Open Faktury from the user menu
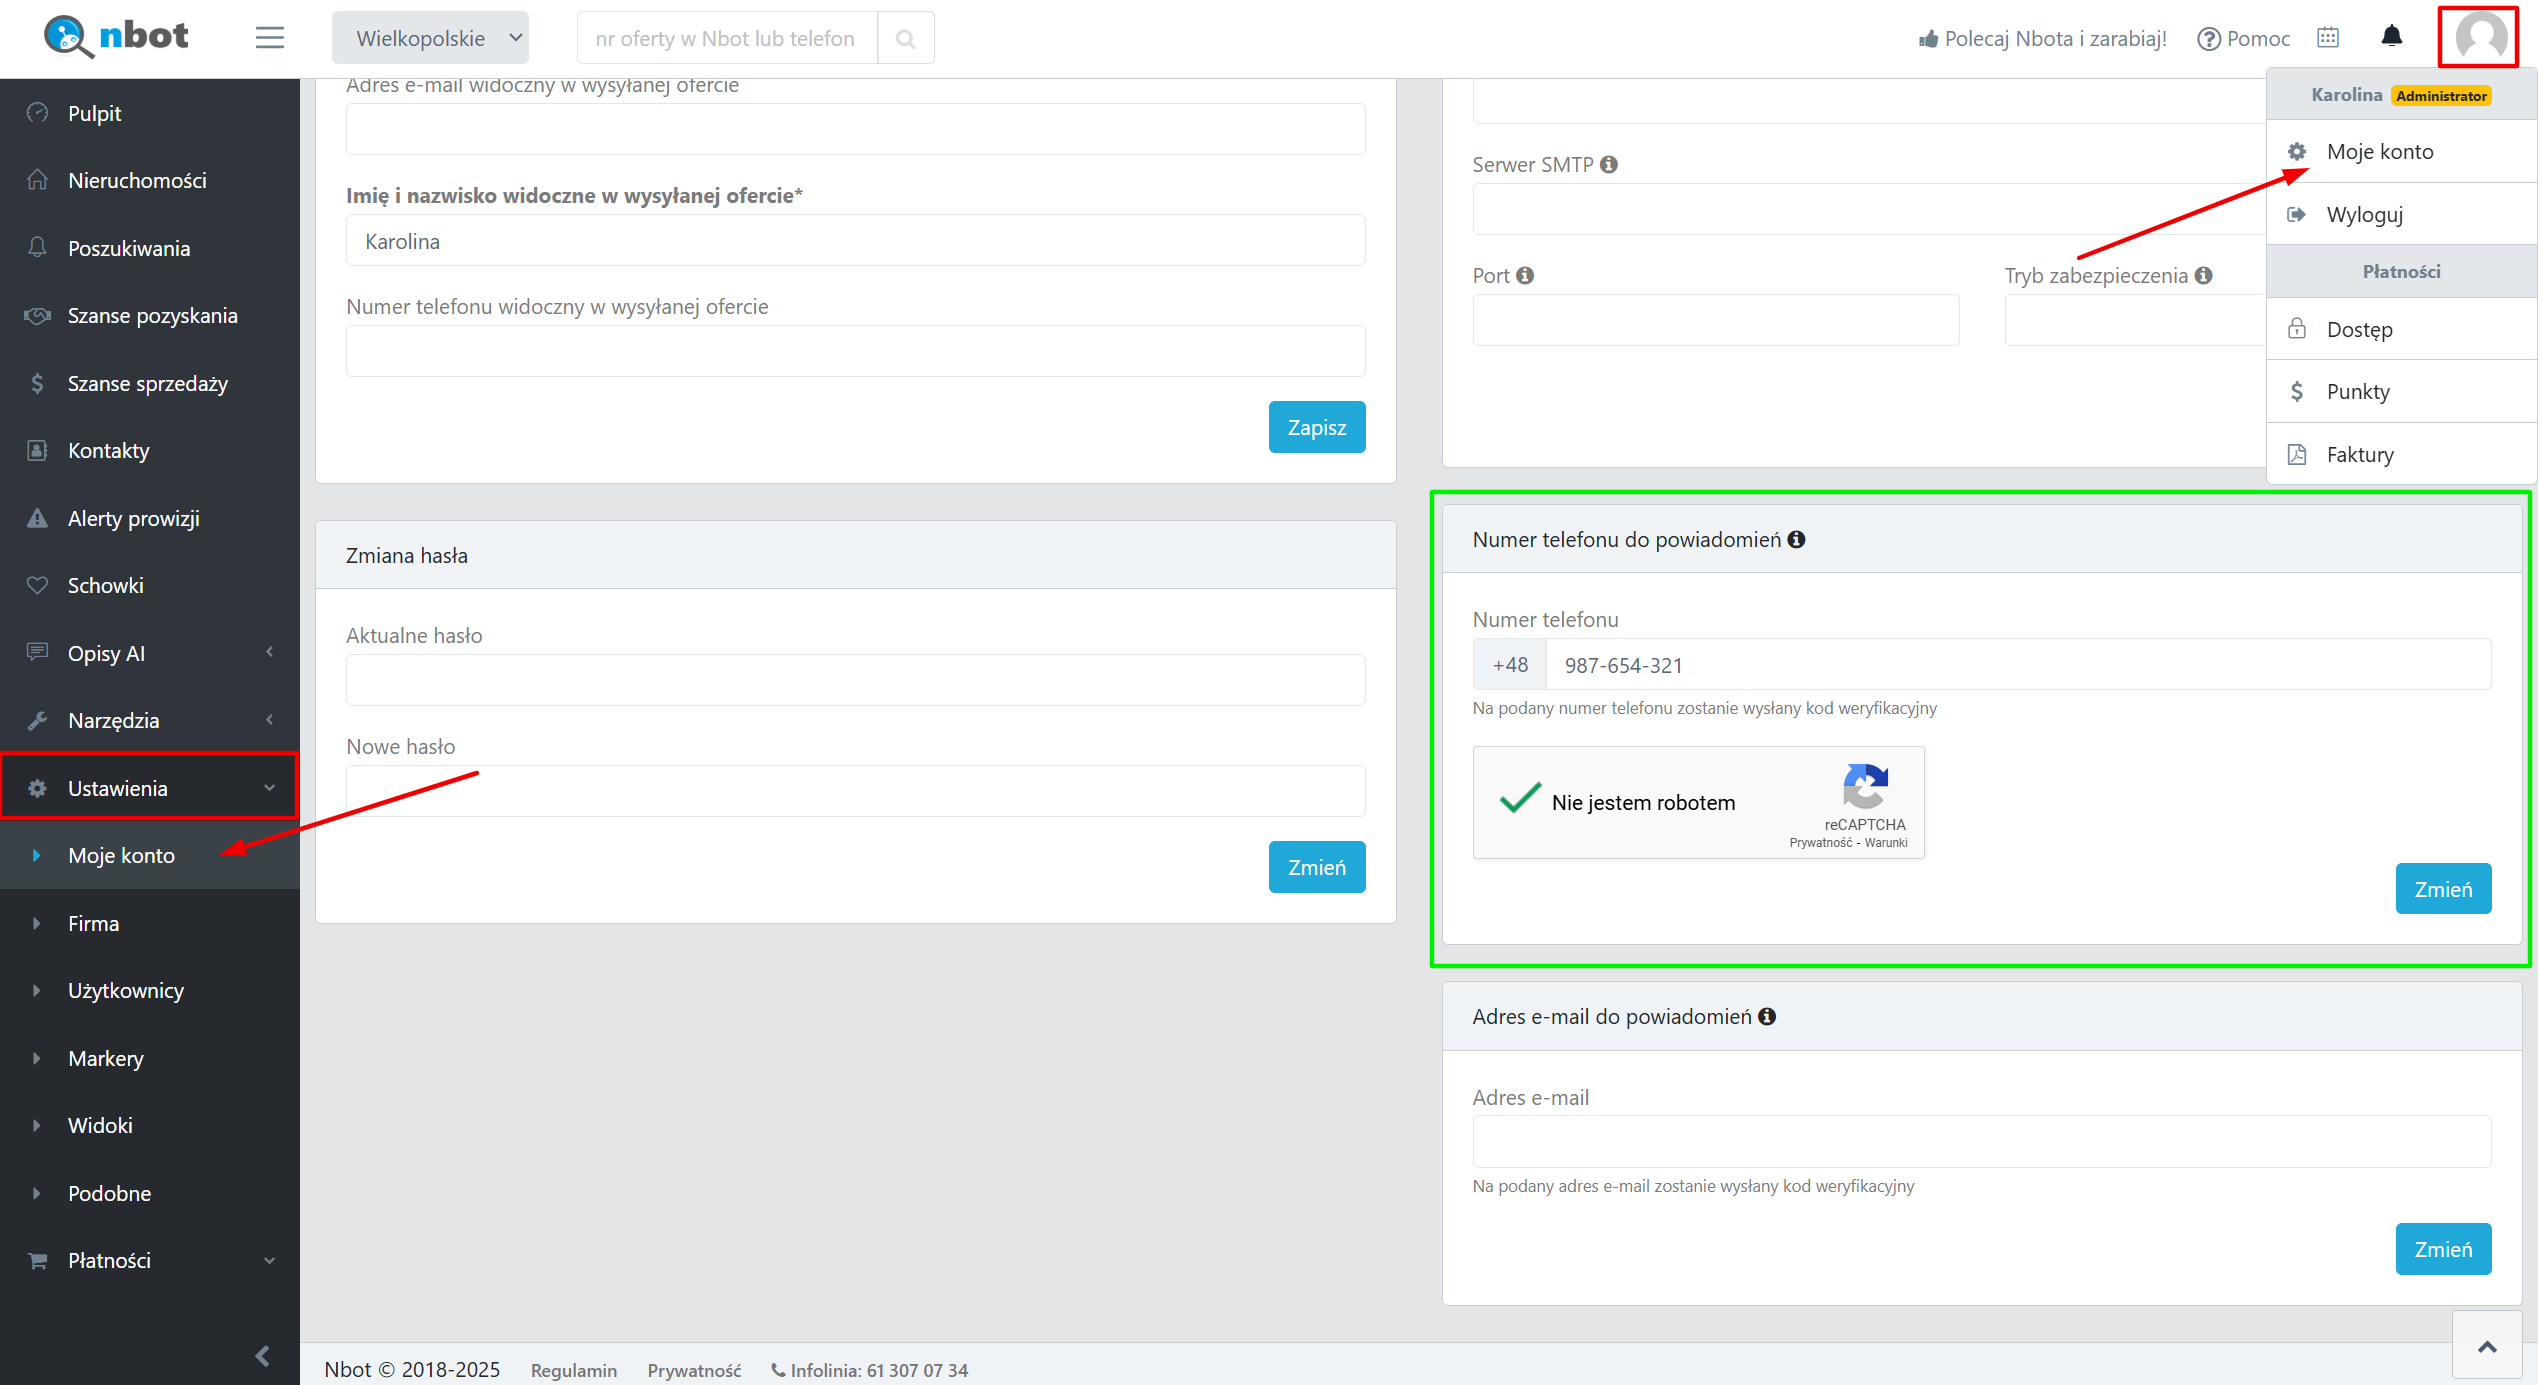Viewport: 2538px width, 1385px height. point(2360,455)
